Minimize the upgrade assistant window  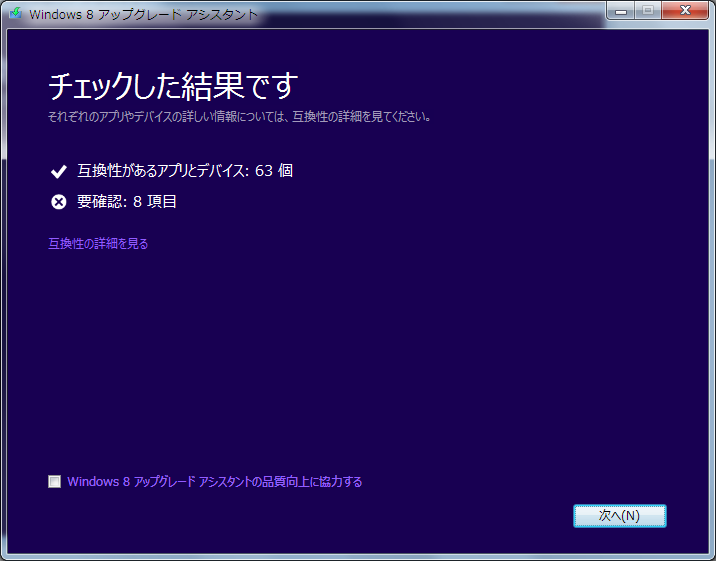pyautogui.click(x=621, y=11)
